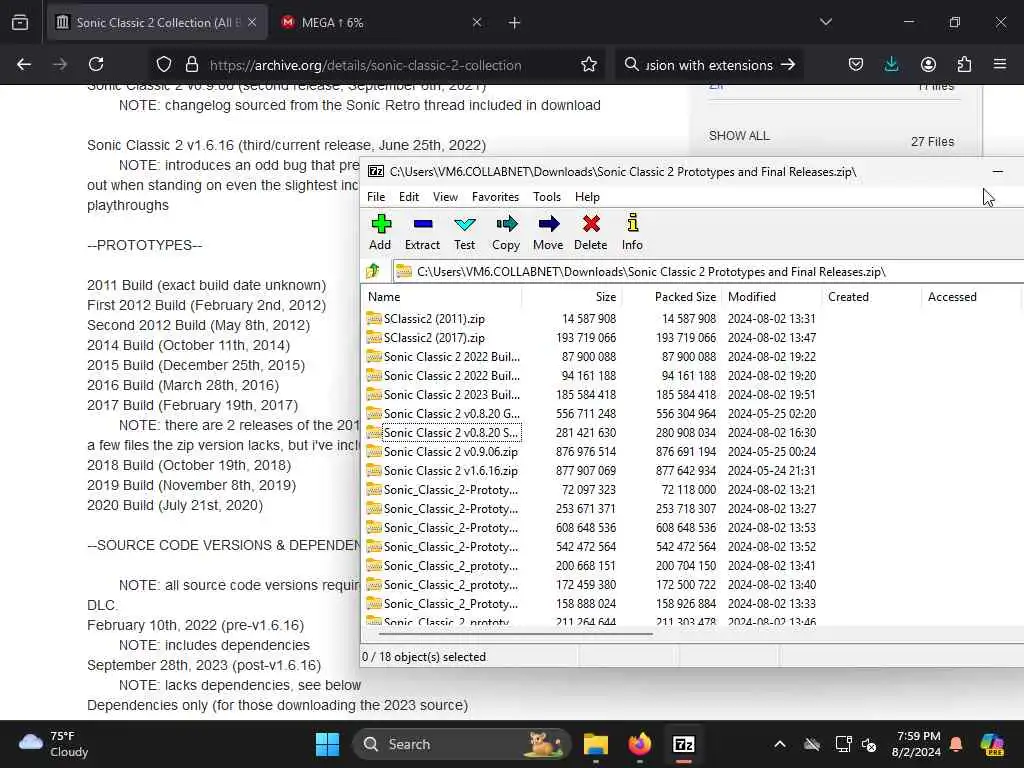
Task: Minimize the 7-Zip window
Action: (997, 171)
